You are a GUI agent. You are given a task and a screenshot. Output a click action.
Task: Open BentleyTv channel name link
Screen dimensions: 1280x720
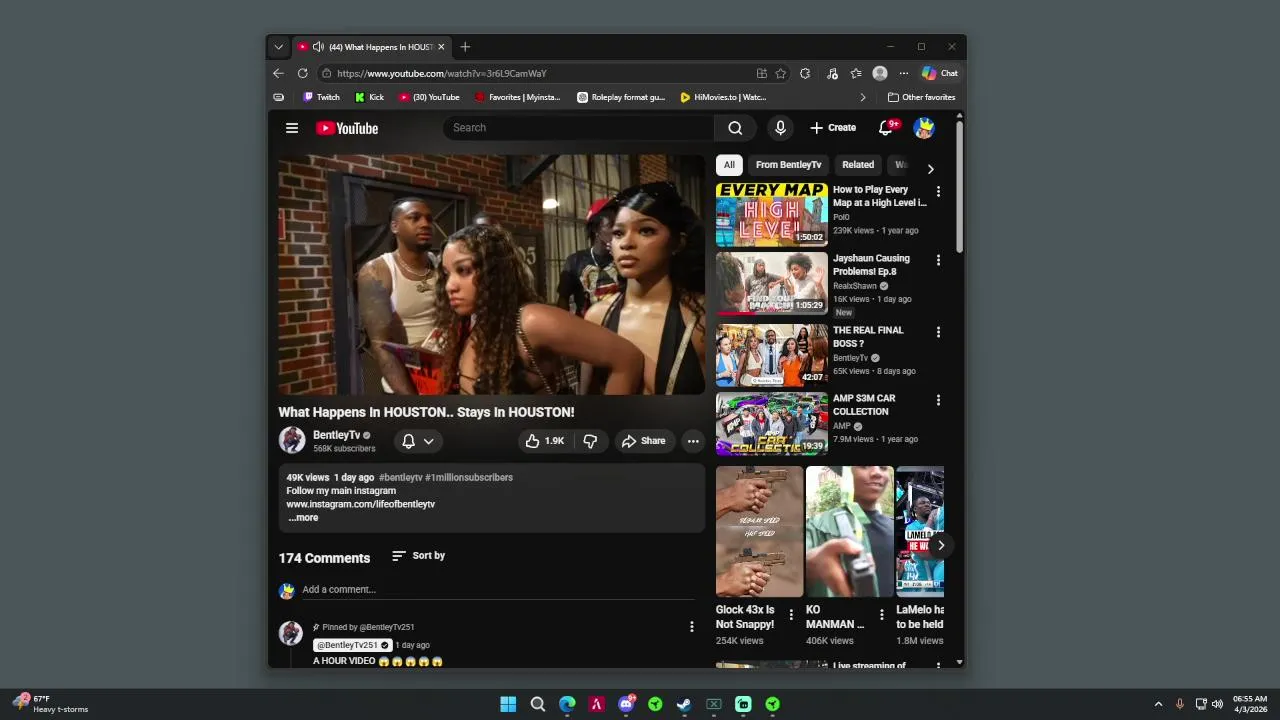336,435
